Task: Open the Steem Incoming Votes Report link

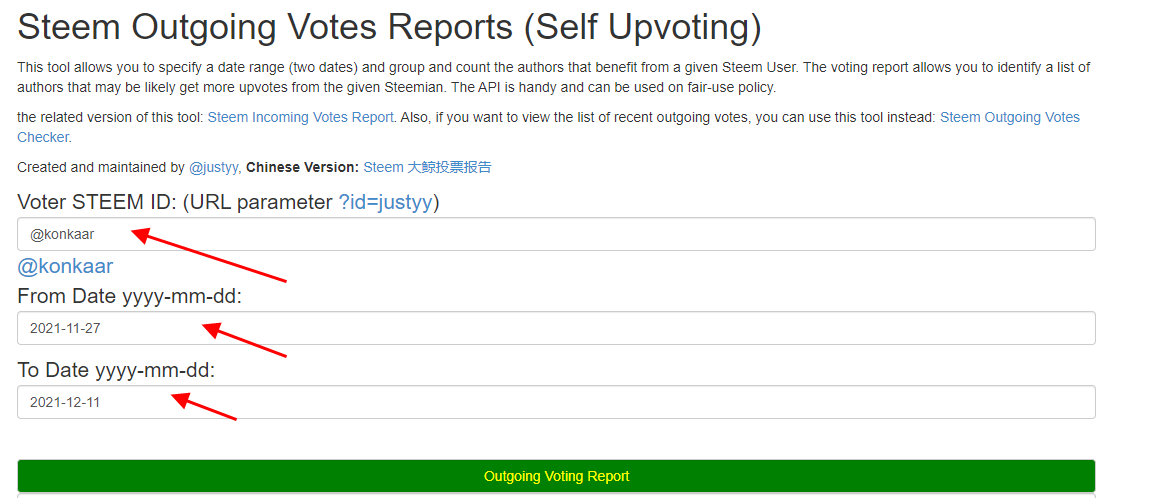Action: pos(300,117)
